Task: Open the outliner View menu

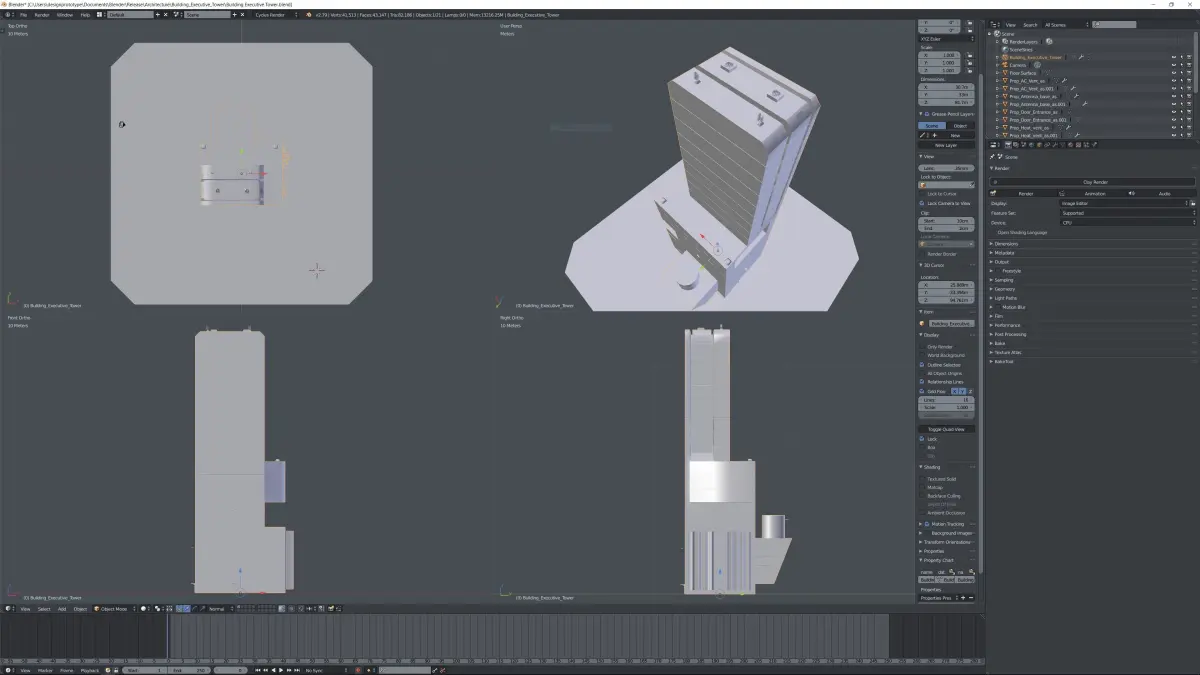Action: click(x=1011, y=24)
